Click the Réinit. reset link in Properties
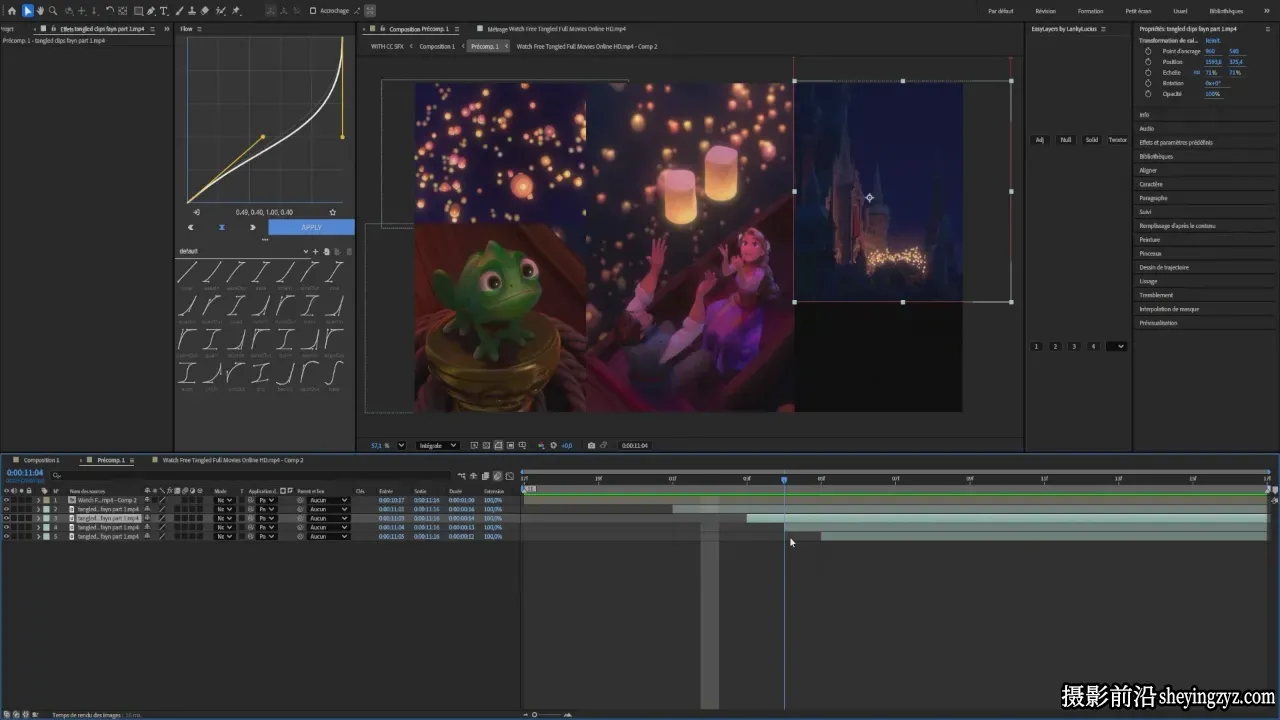This screenshot has height=720, width=1280. [1212, 40]
